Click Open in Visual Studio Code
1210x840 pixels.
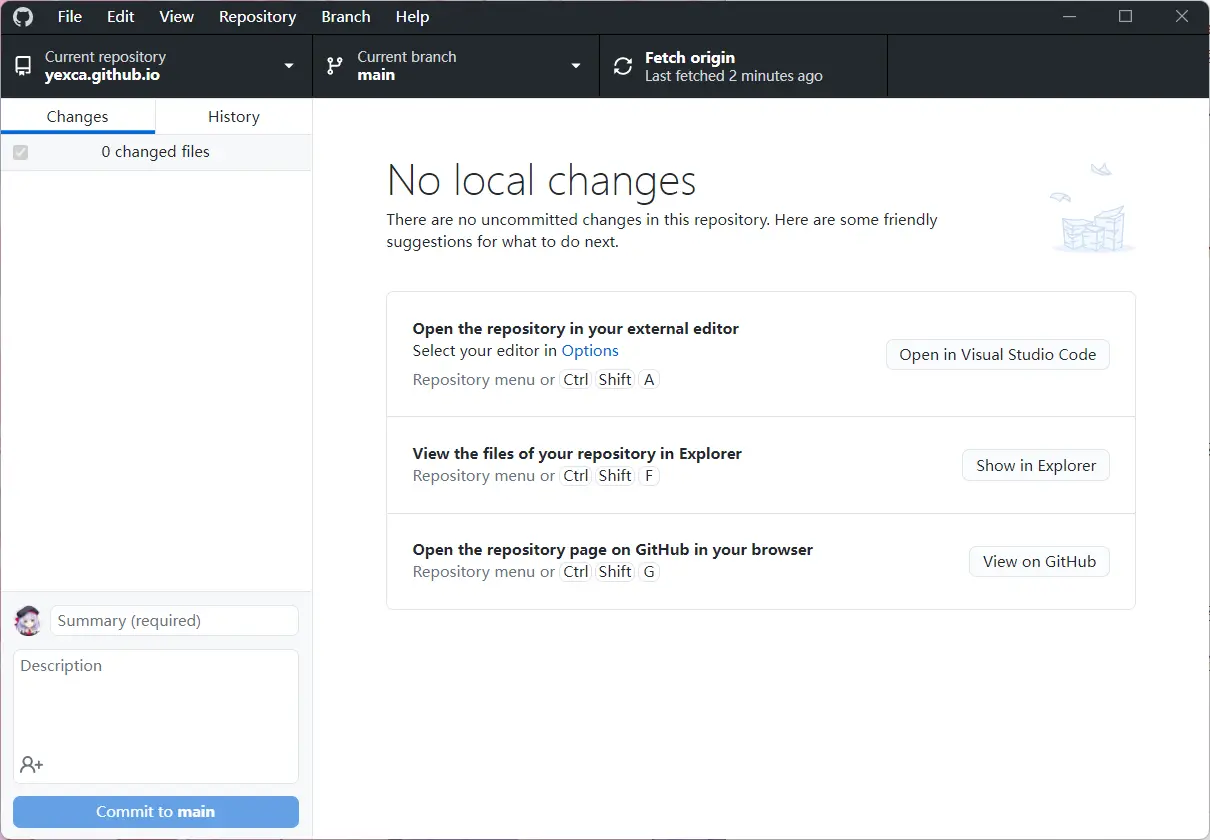click(x=997, y=354)
